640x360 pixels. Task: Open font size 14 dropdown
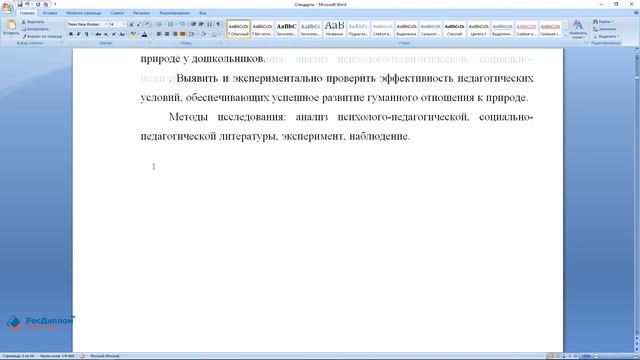124,24
